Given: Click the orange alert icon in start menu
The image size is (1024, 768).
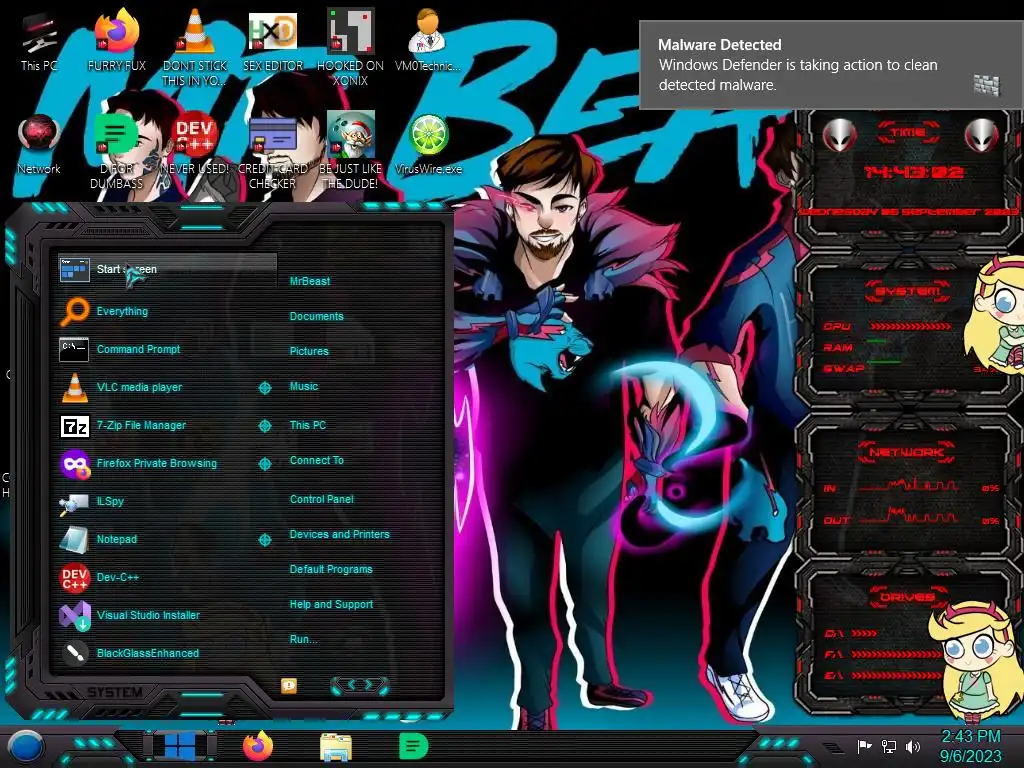Looking at the screenshot, I should pyautogui.click(x=289, y=685).
